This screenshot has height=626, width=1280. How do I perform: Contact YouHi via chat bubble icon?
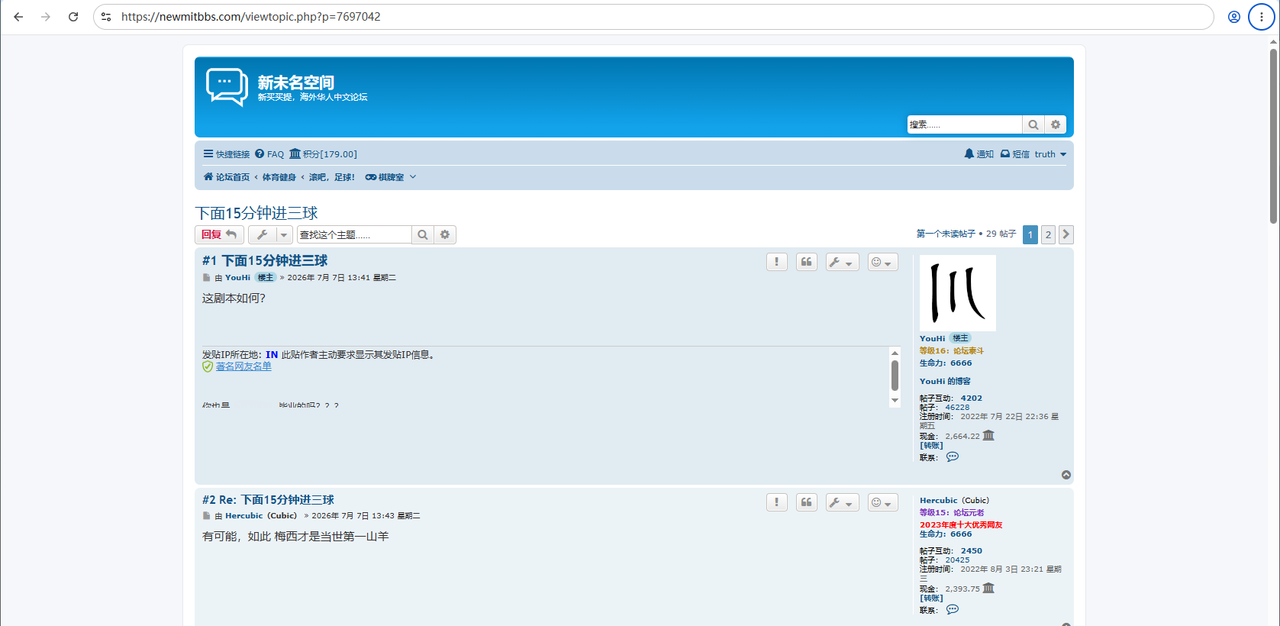[x=952, y=456]
